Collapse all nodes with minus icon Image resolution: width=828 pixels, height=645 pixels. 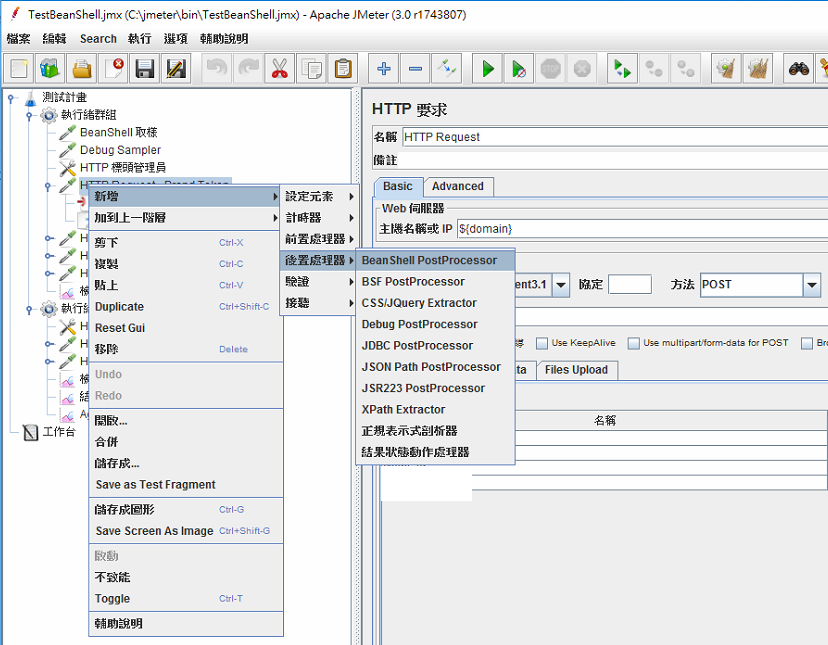[x=416, y=69]
